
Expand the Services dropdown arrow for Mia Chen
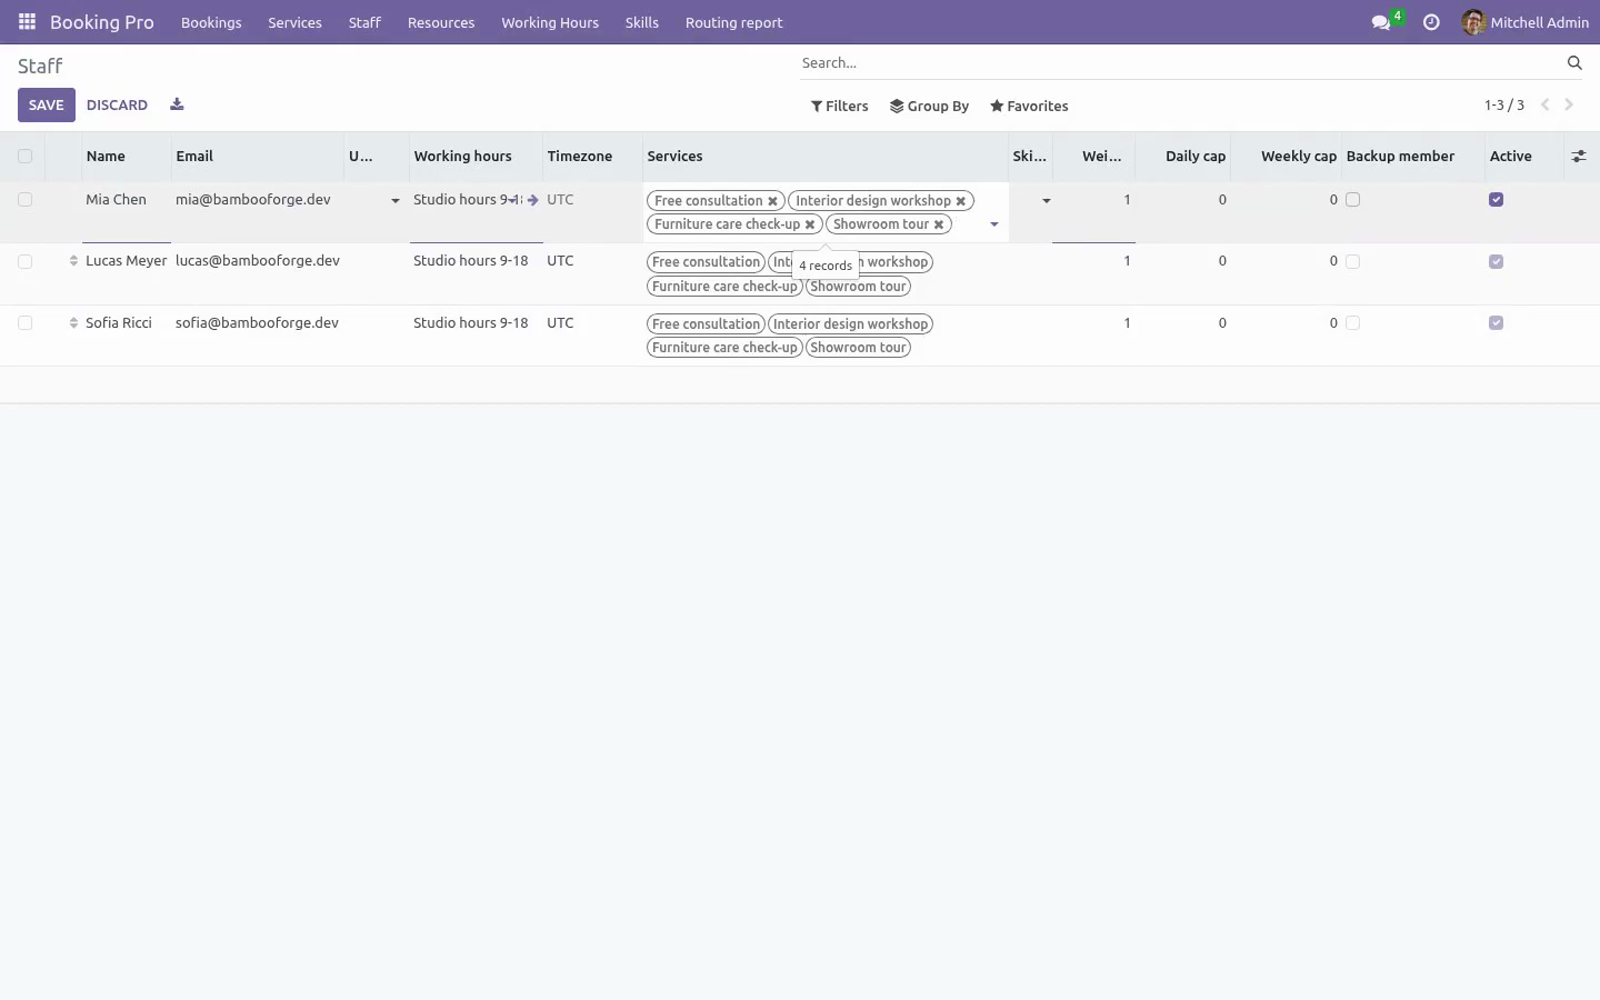click(x=994, y=225)
